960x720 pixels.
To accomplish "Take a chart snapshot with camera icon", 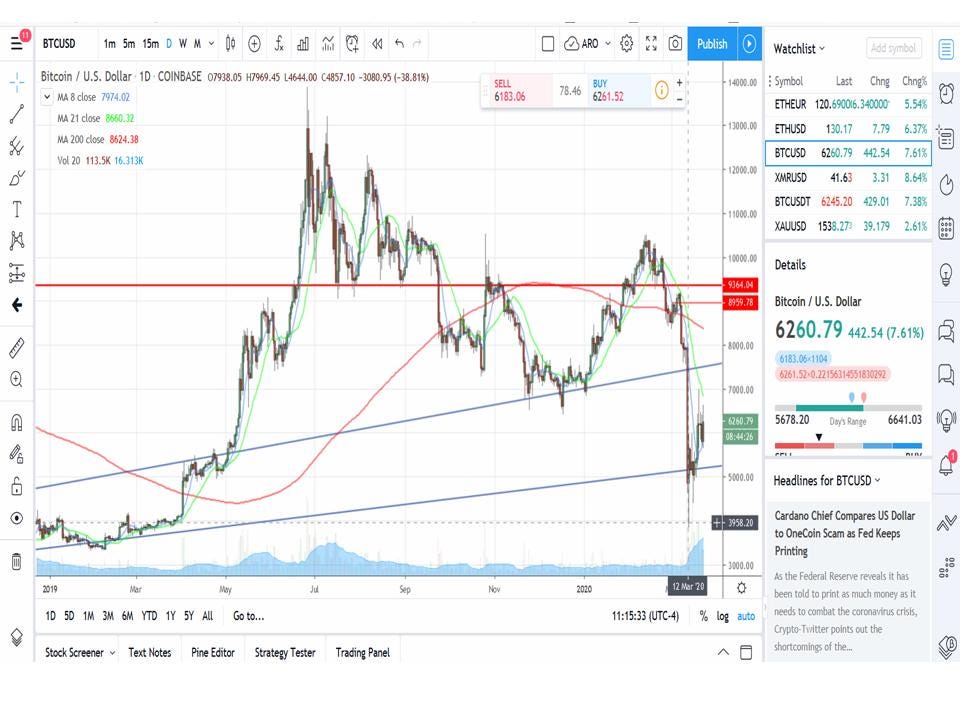I will pos(675,43).
